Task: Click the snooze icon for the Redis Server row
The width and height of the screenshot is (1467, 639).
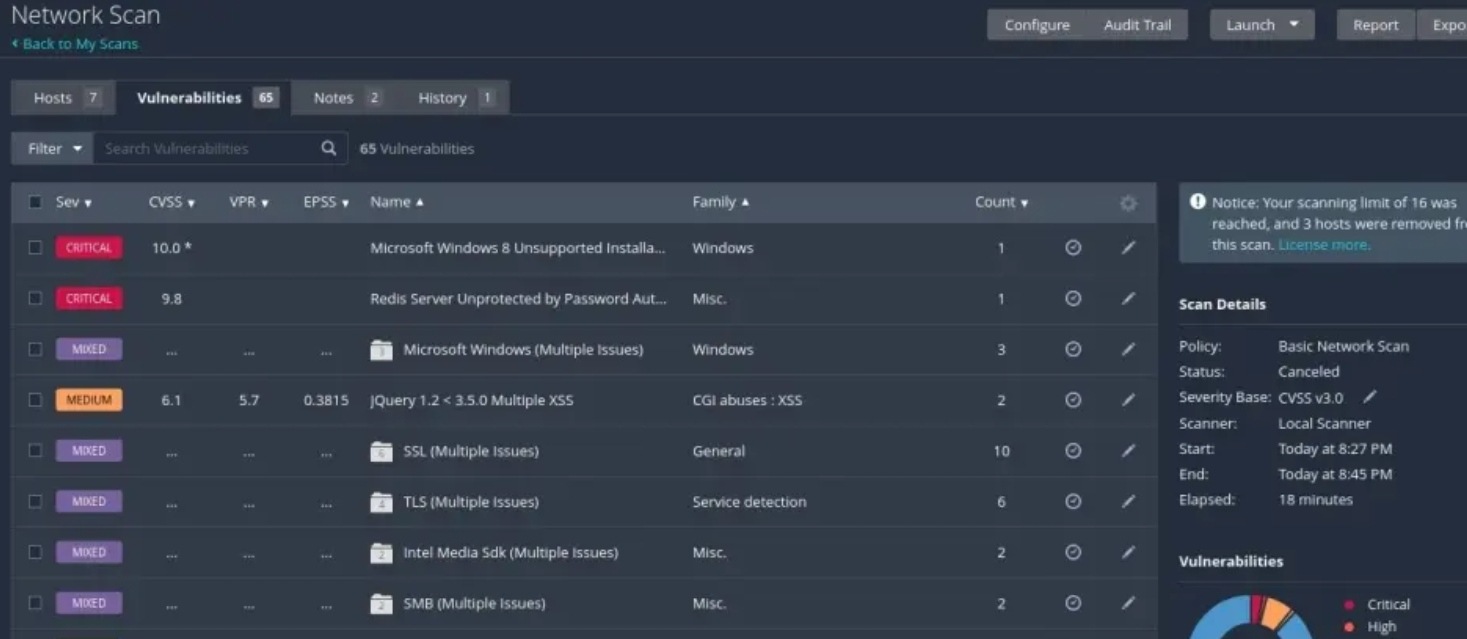Action: (1073, 298)
